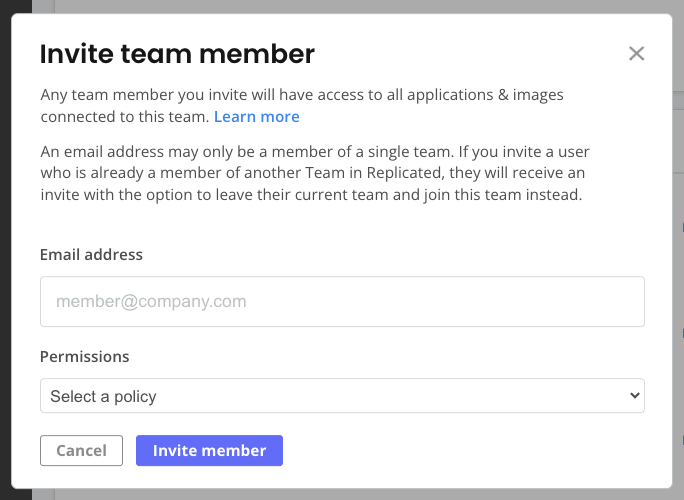
Task: Click the "Select a policy" text
Action: click(x=103, y=396)
